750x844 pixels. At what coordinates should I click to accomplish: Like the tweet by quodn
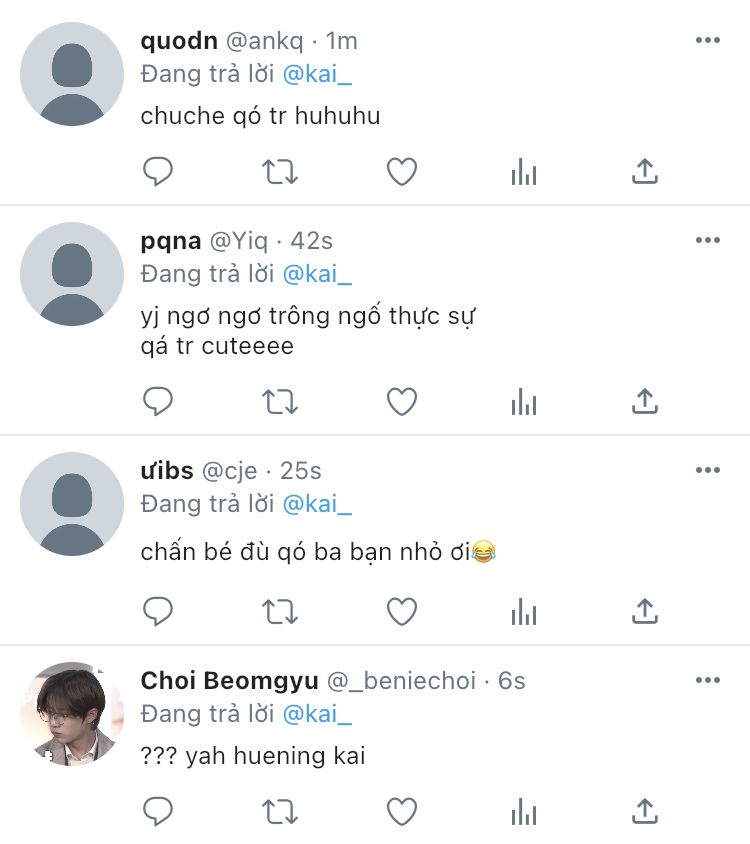pos(402,172)
